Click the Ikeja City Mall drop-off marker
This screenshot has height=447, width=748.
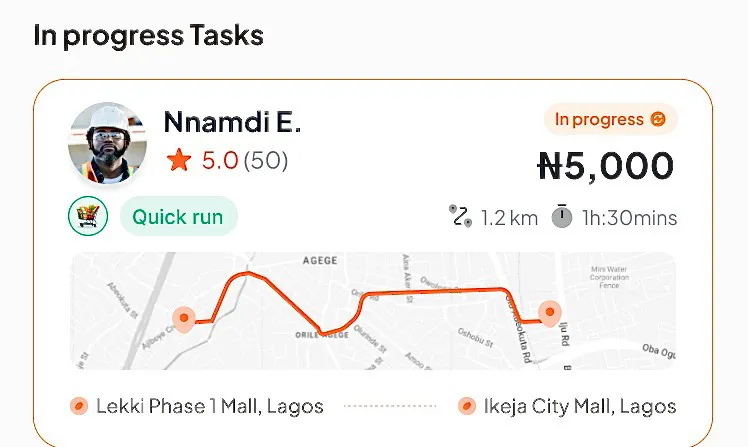tap(467, 406)
